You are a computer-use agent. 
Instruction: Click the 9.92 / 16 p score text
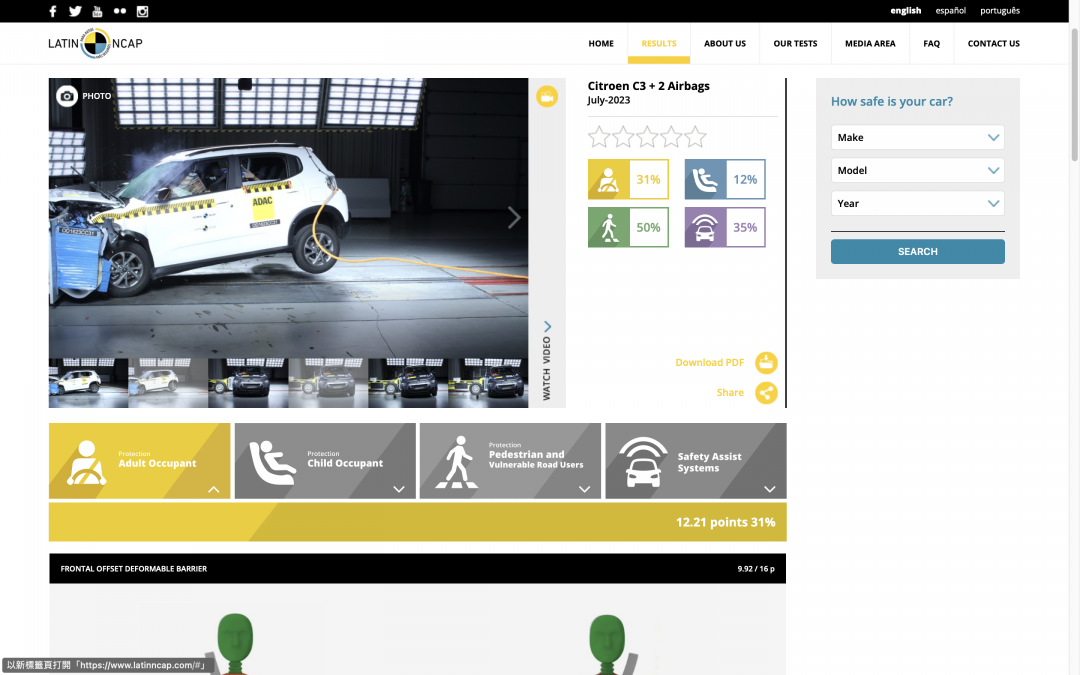756,569
